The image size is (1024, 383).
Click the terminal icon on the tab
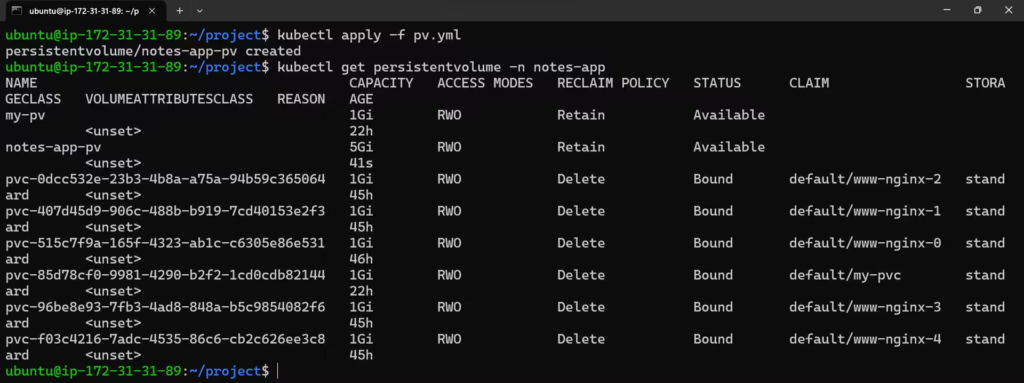pos(17,10)
